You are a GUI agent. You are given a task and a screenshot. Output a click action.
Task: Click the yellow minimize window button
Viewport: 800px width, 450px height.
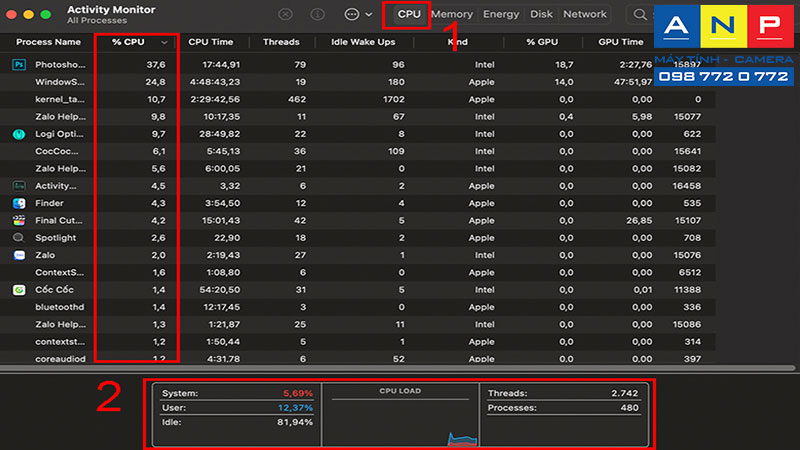click(29, 14)
